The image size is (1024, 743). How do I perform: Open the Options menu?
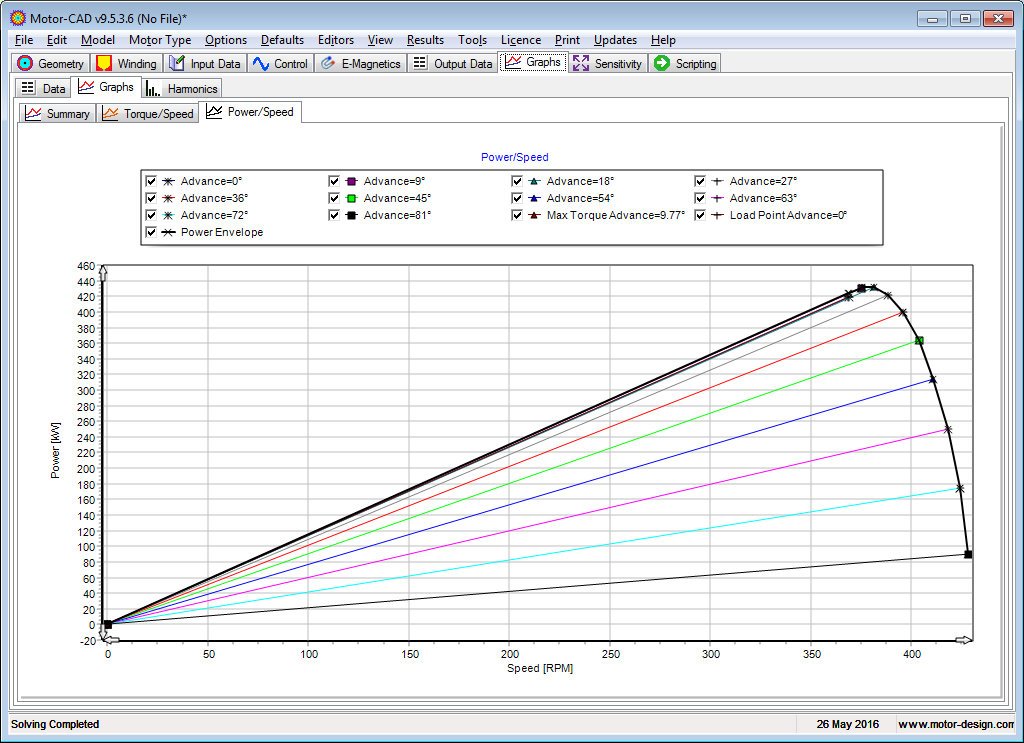226,40
